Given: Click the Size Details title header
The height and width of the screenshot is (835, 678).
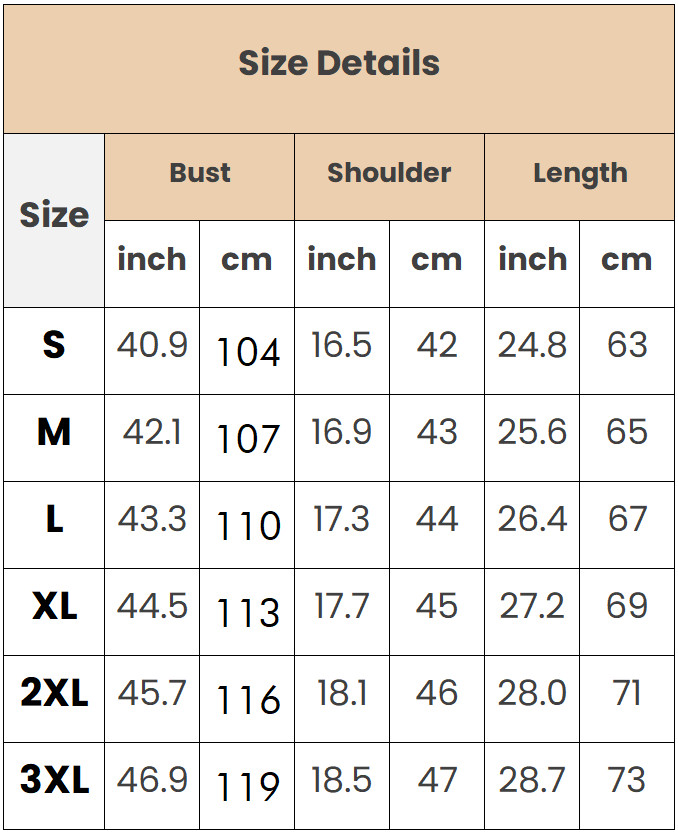Looking at the screenshot, I should (339, 64).
